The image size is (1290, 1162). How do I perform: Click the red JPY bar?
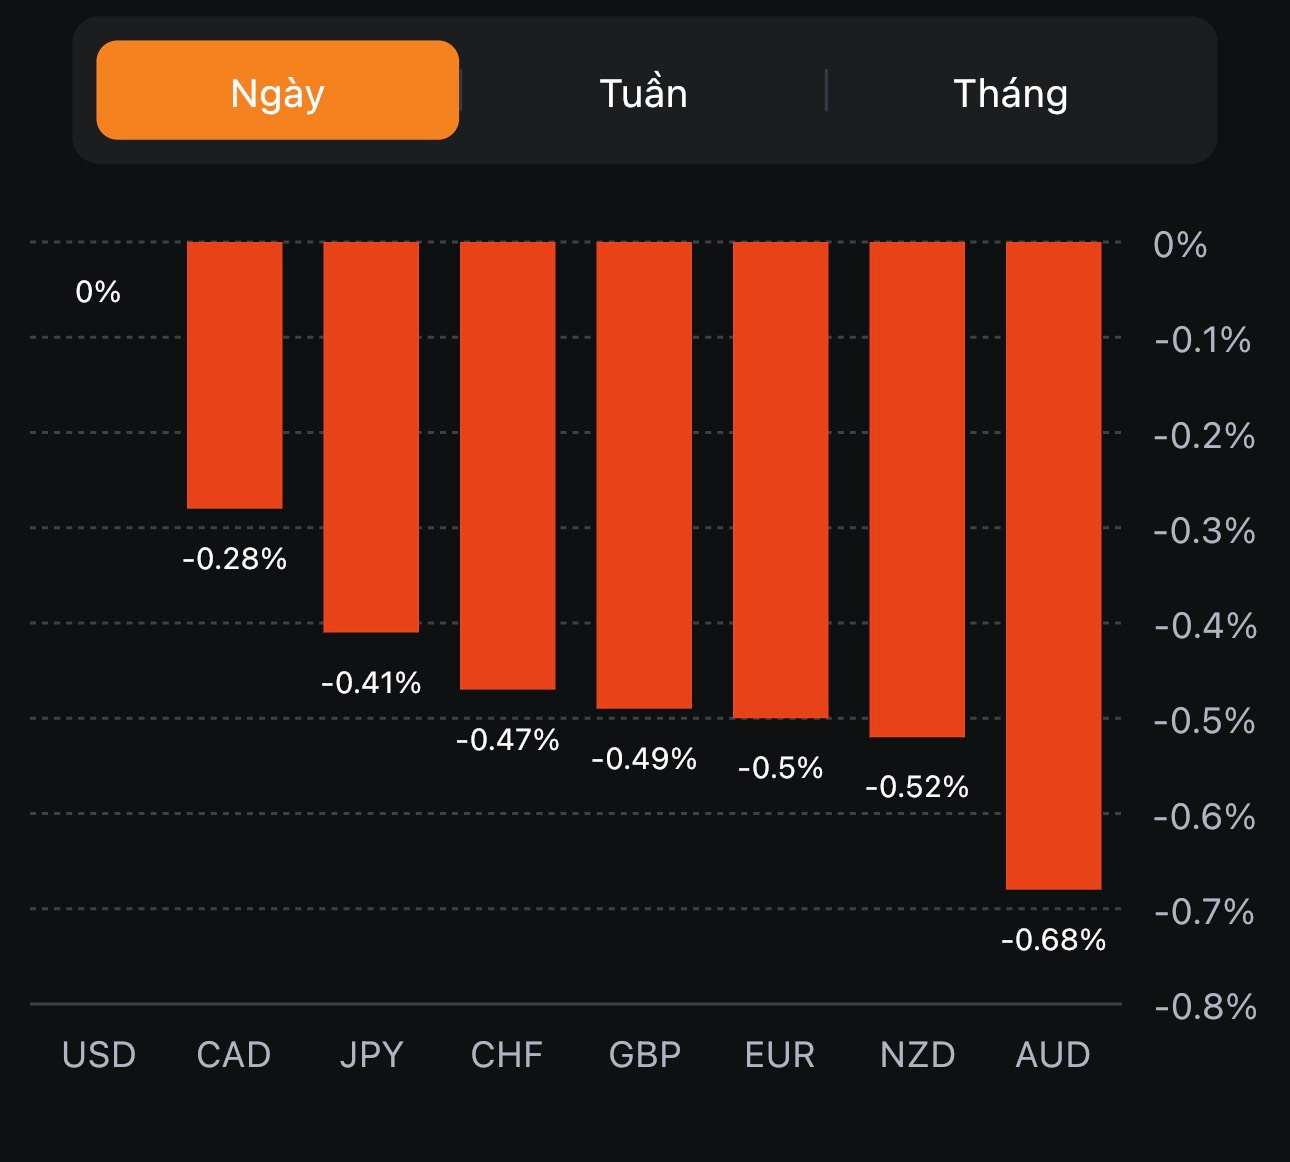[371, 436]
